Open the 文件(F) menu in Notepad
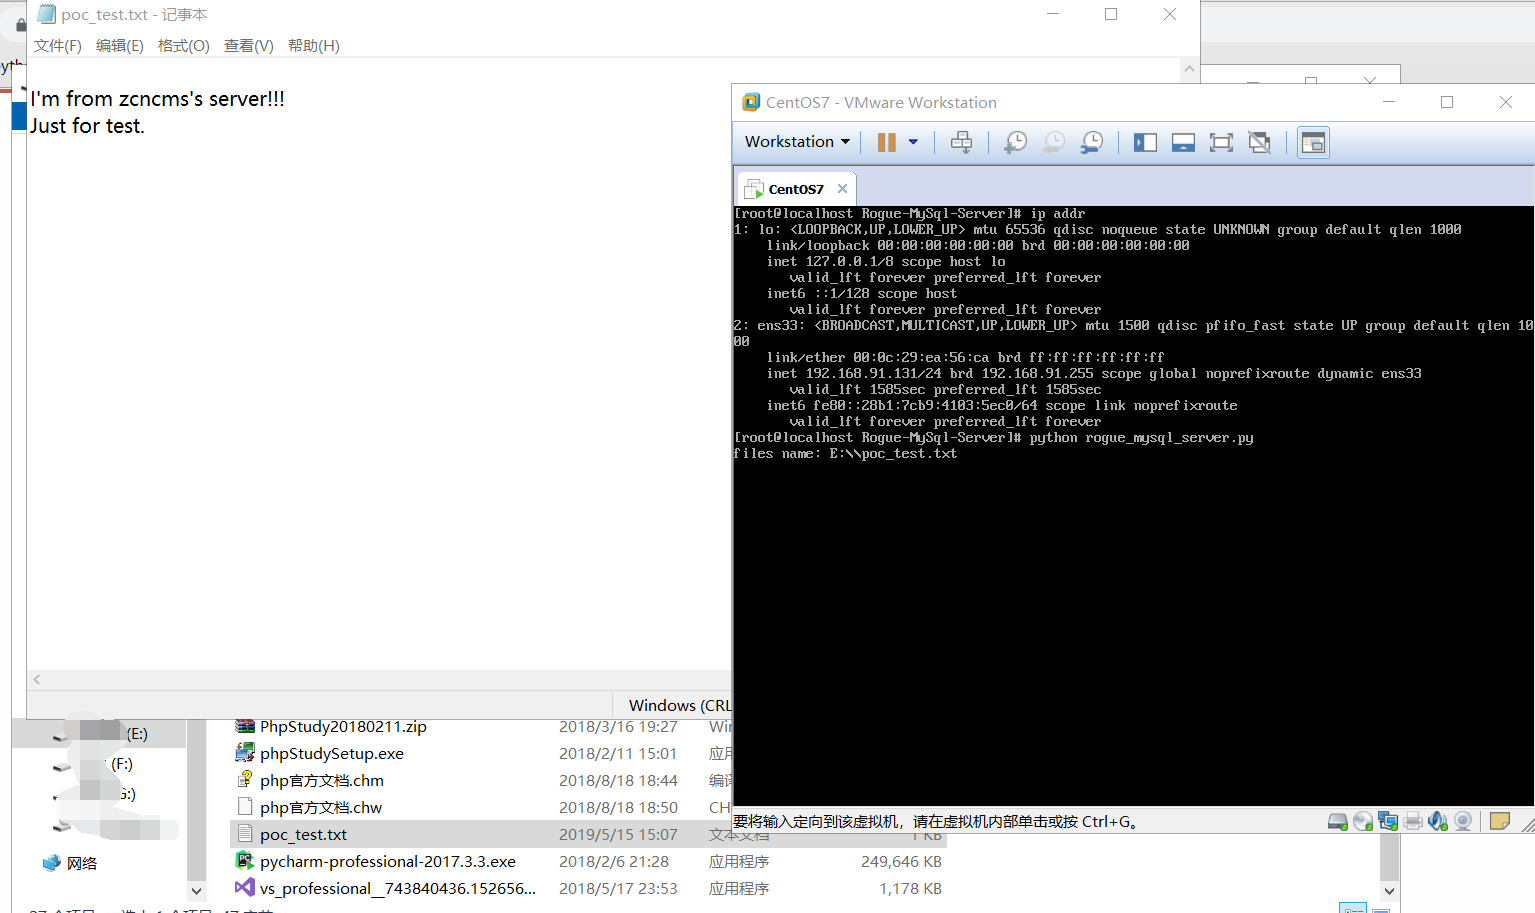The height and width of the screenshot is (913, 1535). (x=58, y=46)
